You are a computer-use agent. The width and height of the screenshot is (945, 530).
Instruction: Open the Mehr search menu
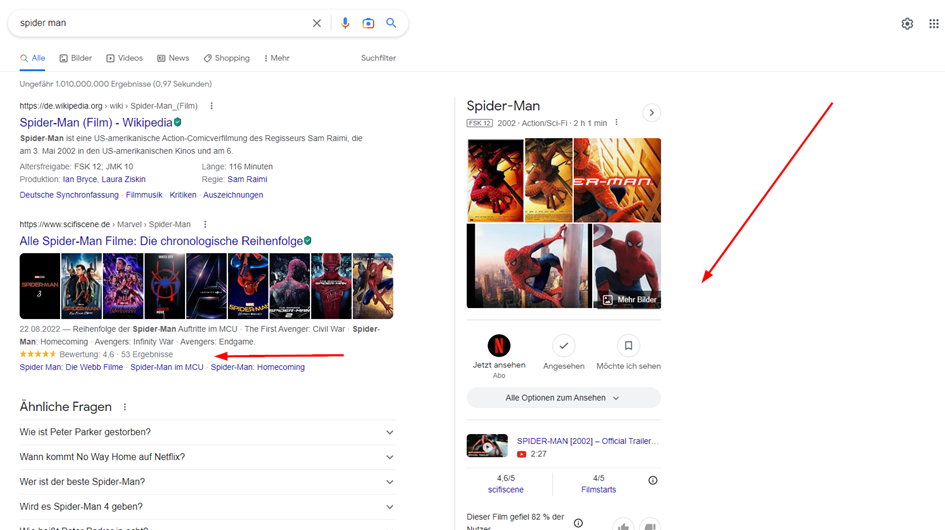pyautogui.click(x=276, y=58)
